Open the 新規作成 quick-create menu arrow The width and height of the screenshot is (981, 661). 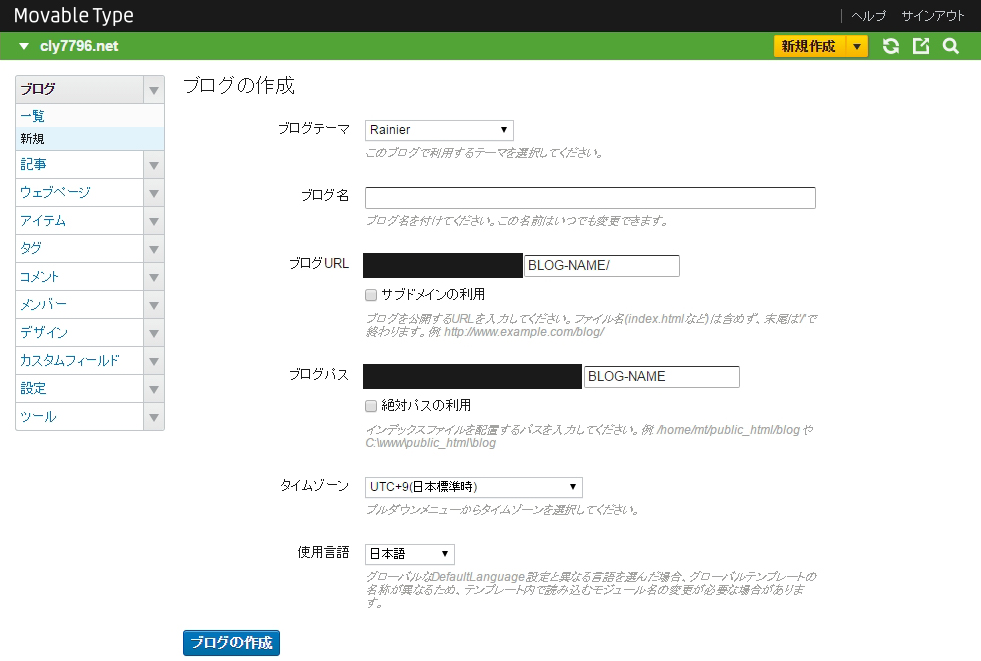857,45
